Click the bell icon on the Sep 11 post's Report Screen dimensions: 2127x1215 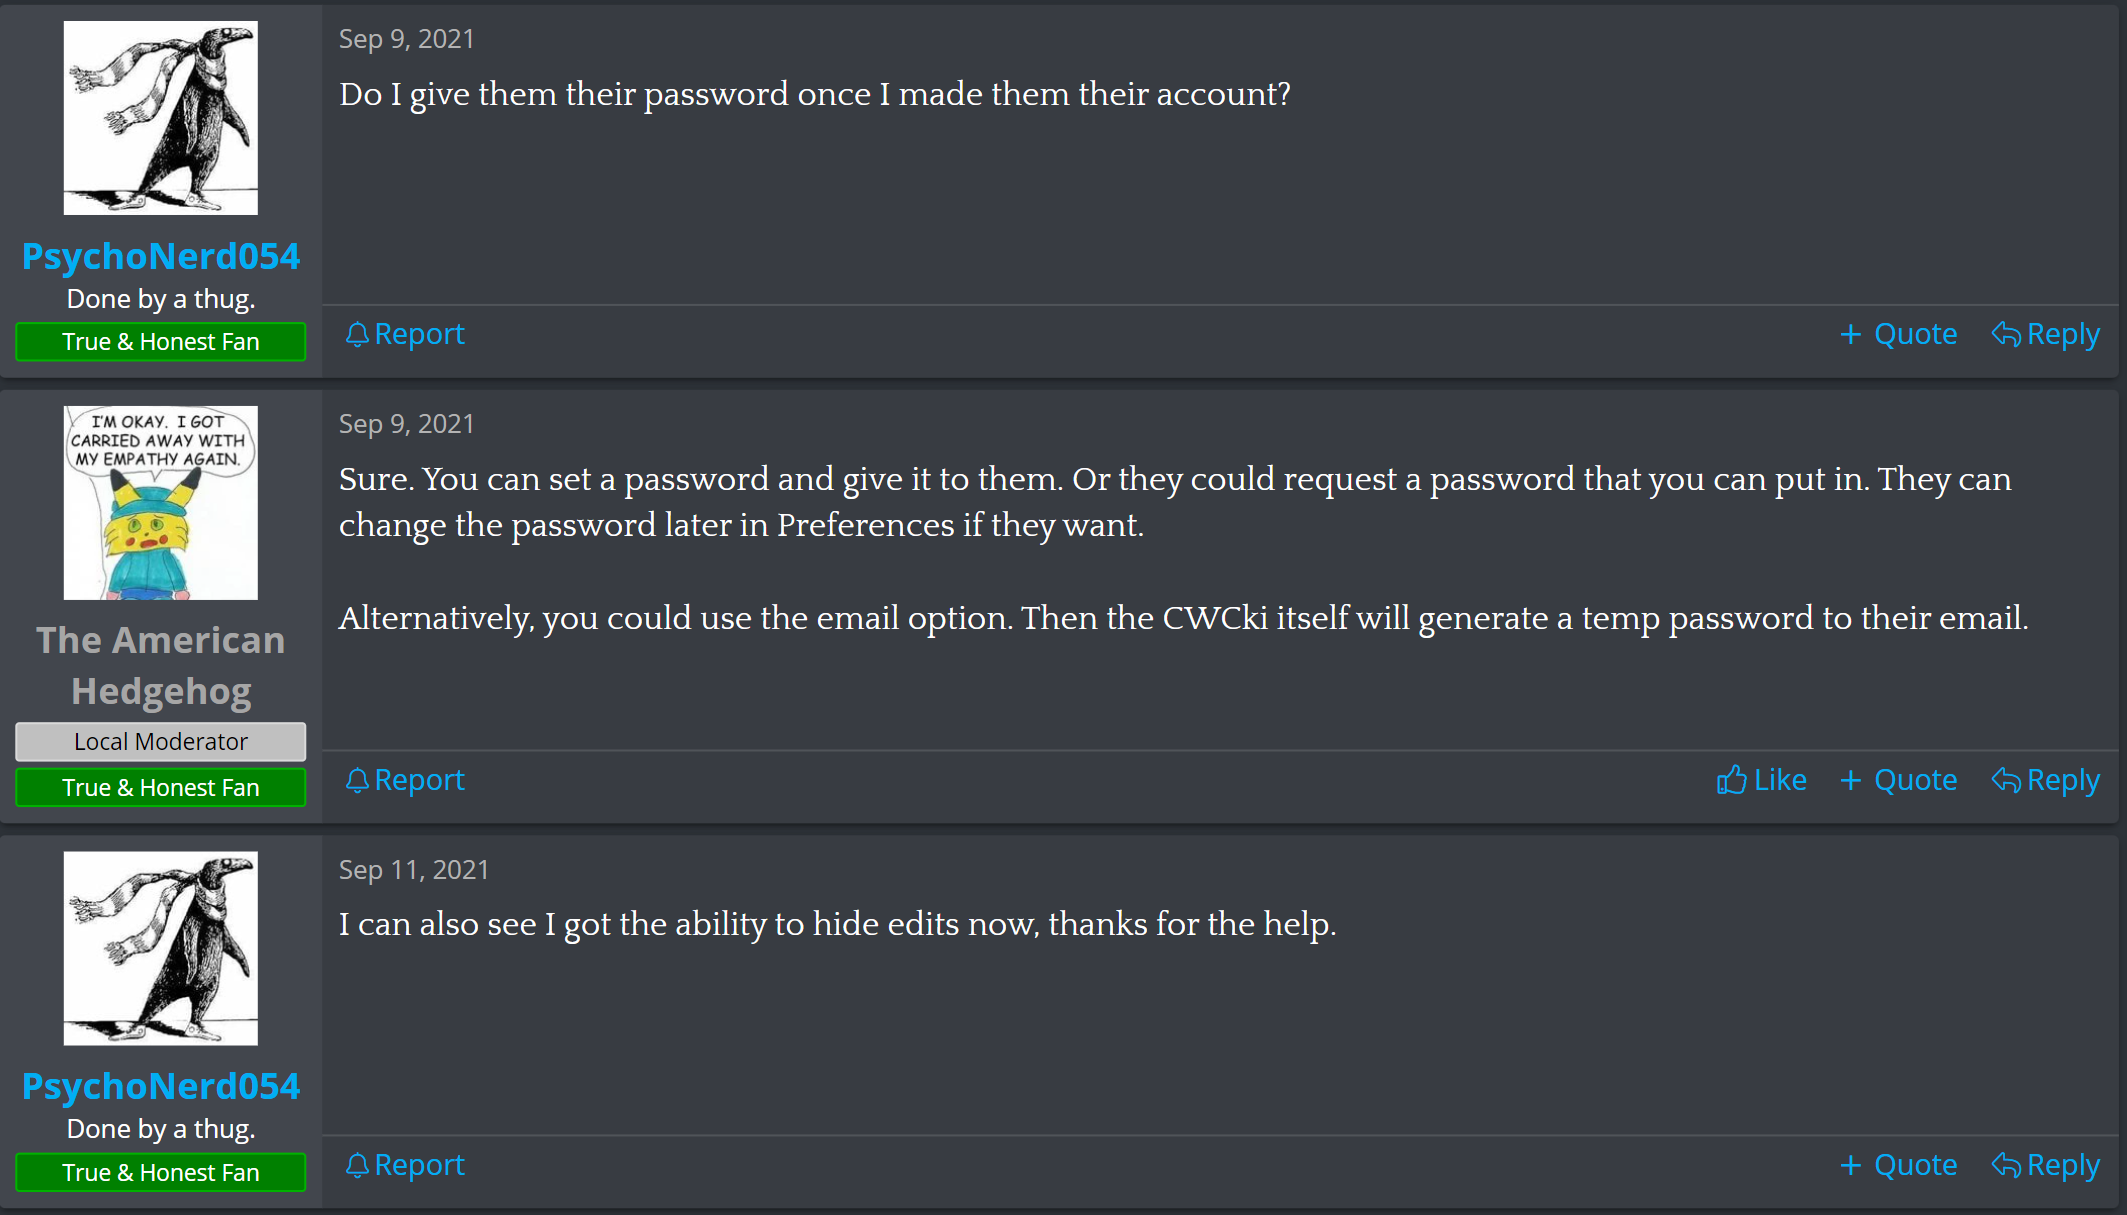tap(357, 1165)
